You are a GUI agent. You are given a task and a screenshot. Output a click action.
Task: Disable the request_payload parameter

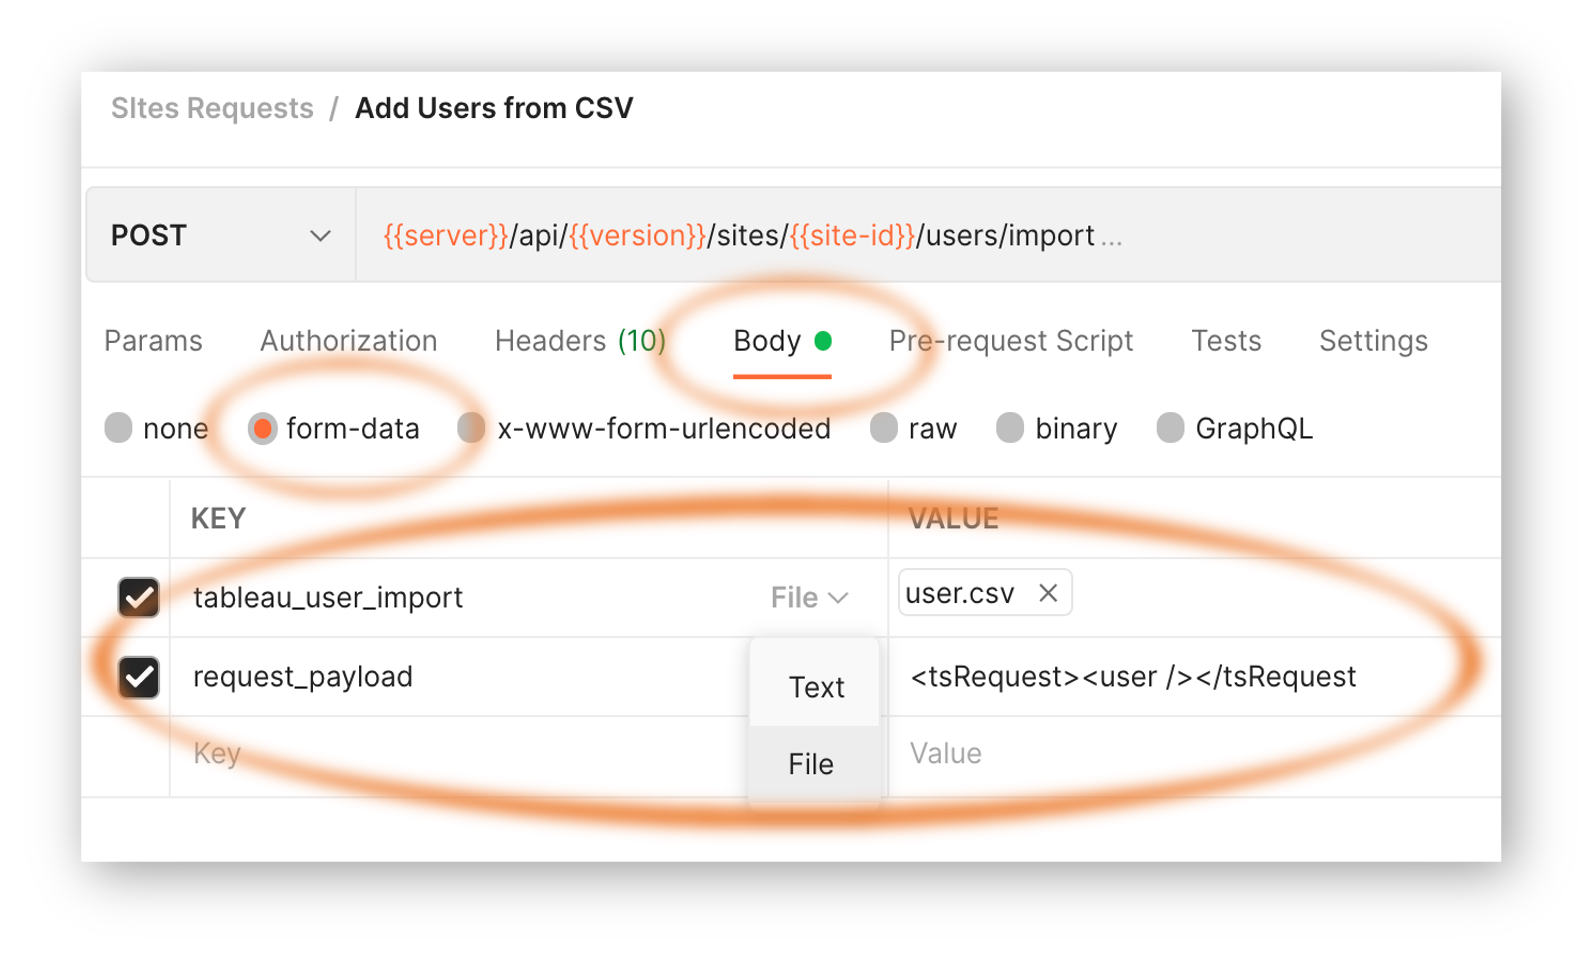pyautogui.click(x=139, y=677)
